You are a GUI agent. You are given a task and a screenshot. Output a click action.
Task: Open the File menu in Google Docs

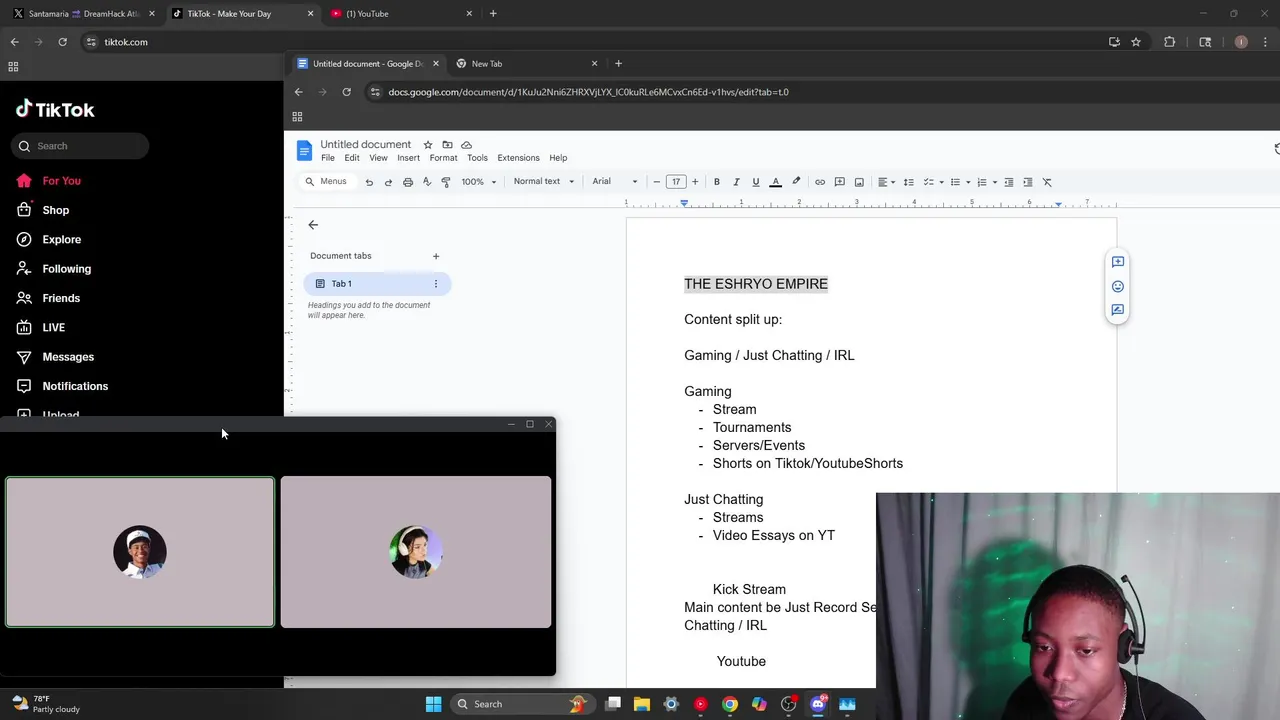(x=328, y=158)
